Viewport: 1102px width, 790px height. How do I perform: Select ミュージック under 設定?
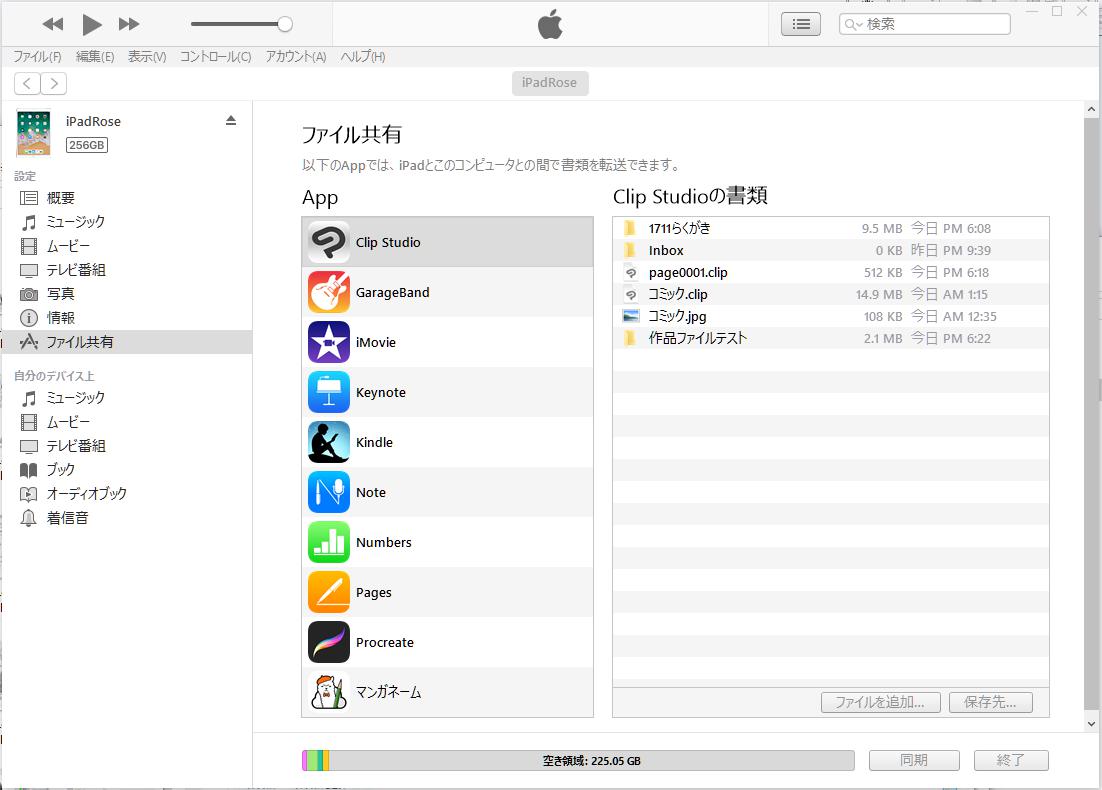pos(127,222)
